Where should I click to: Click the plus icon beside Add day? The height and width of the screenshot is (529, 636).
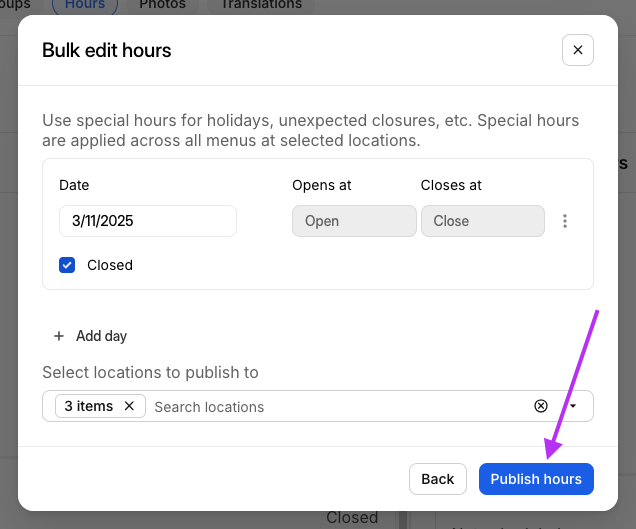coord(59,336)
